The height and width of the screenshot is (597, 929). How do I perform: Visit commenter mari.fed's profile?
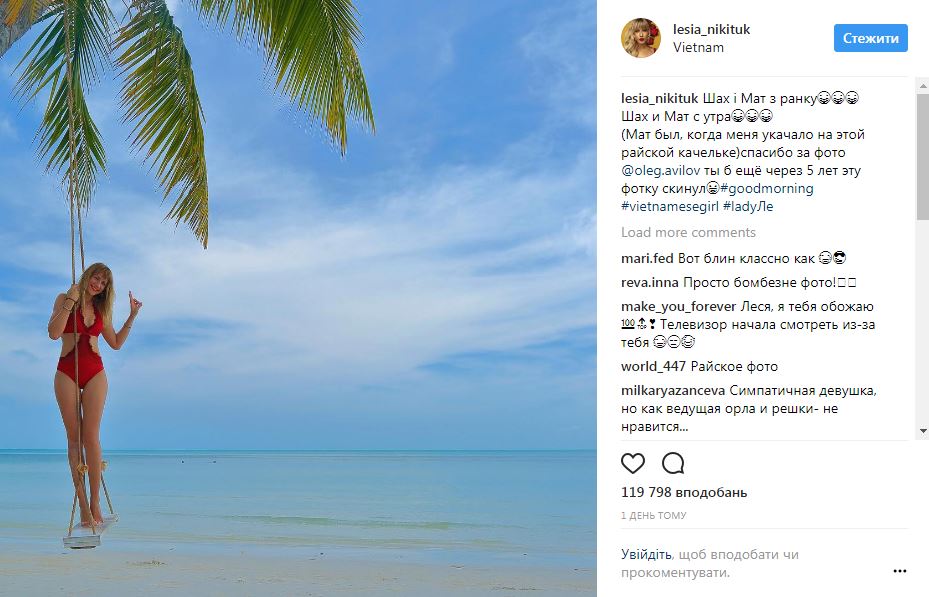tap(647, 258)
